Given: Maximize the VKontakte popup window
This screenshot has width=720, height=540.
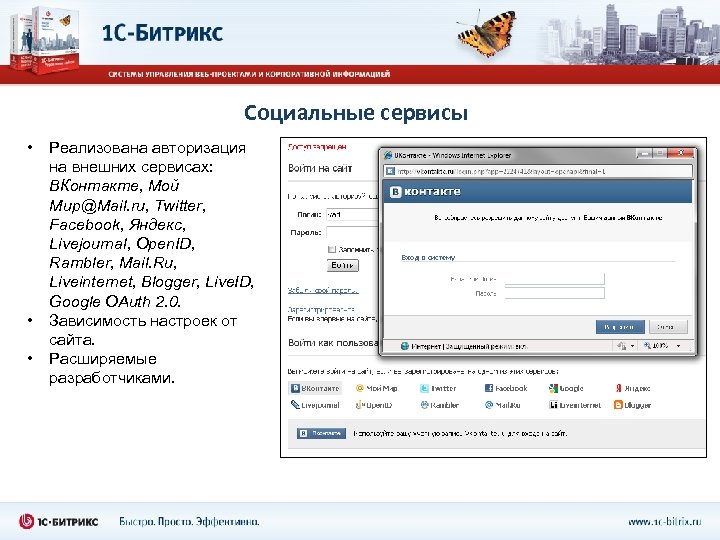Looking at the screenshot, I should (660, 153).
